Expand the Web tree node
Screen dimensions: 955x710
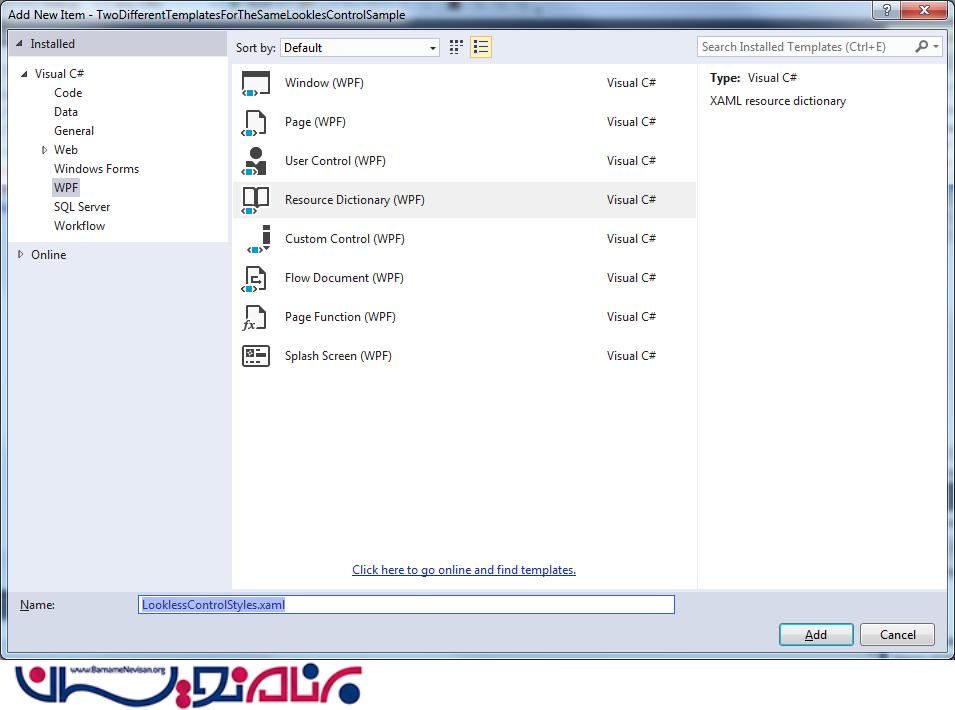click(44, 150)
